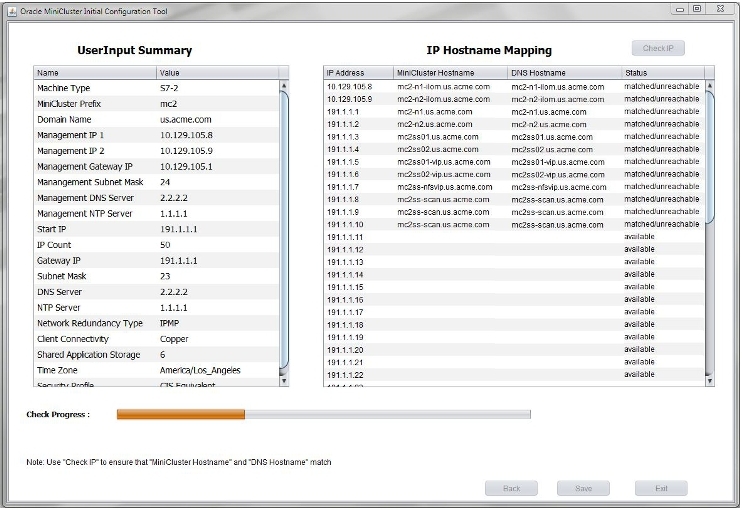Select the Management NTP Server row
The height and width of the screenshot is (510, 742).
point(157,213)
